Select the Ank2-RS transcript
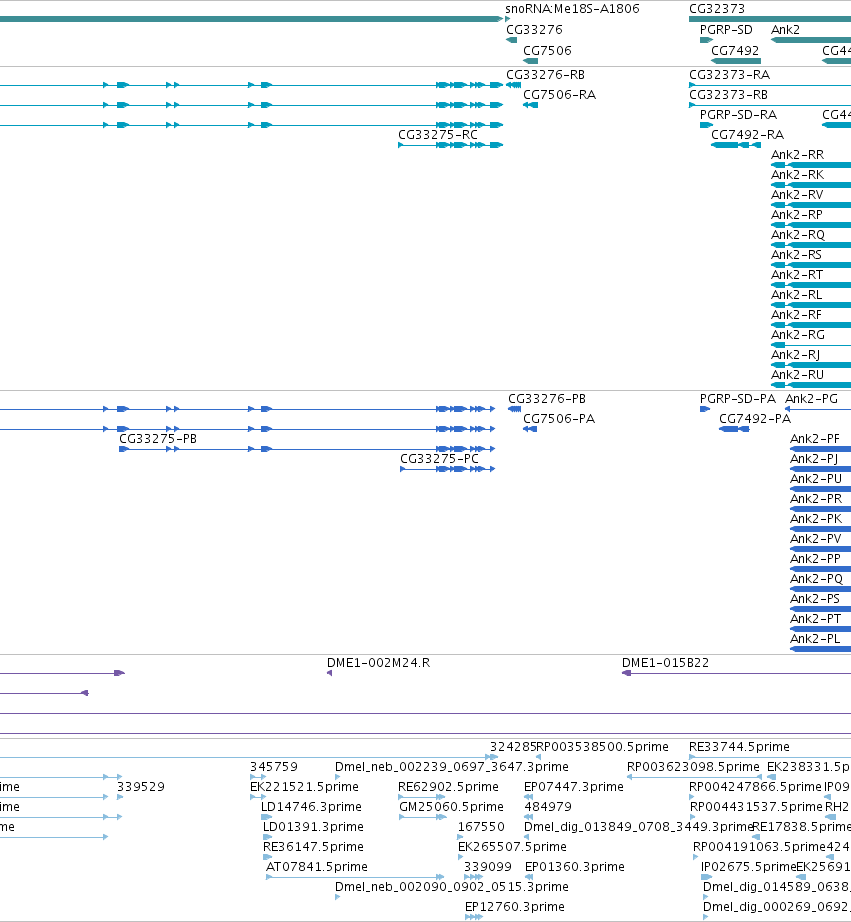 (811, 265)
